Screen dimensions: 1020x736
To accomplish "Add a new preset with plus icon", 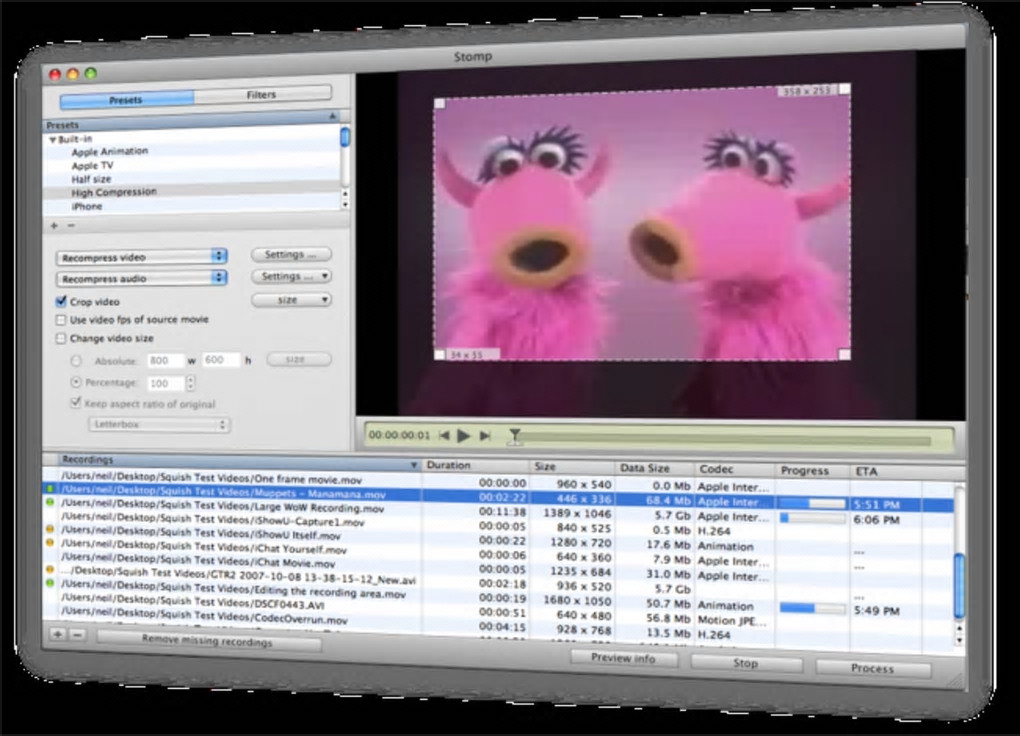I will click(x=54, y=225).
